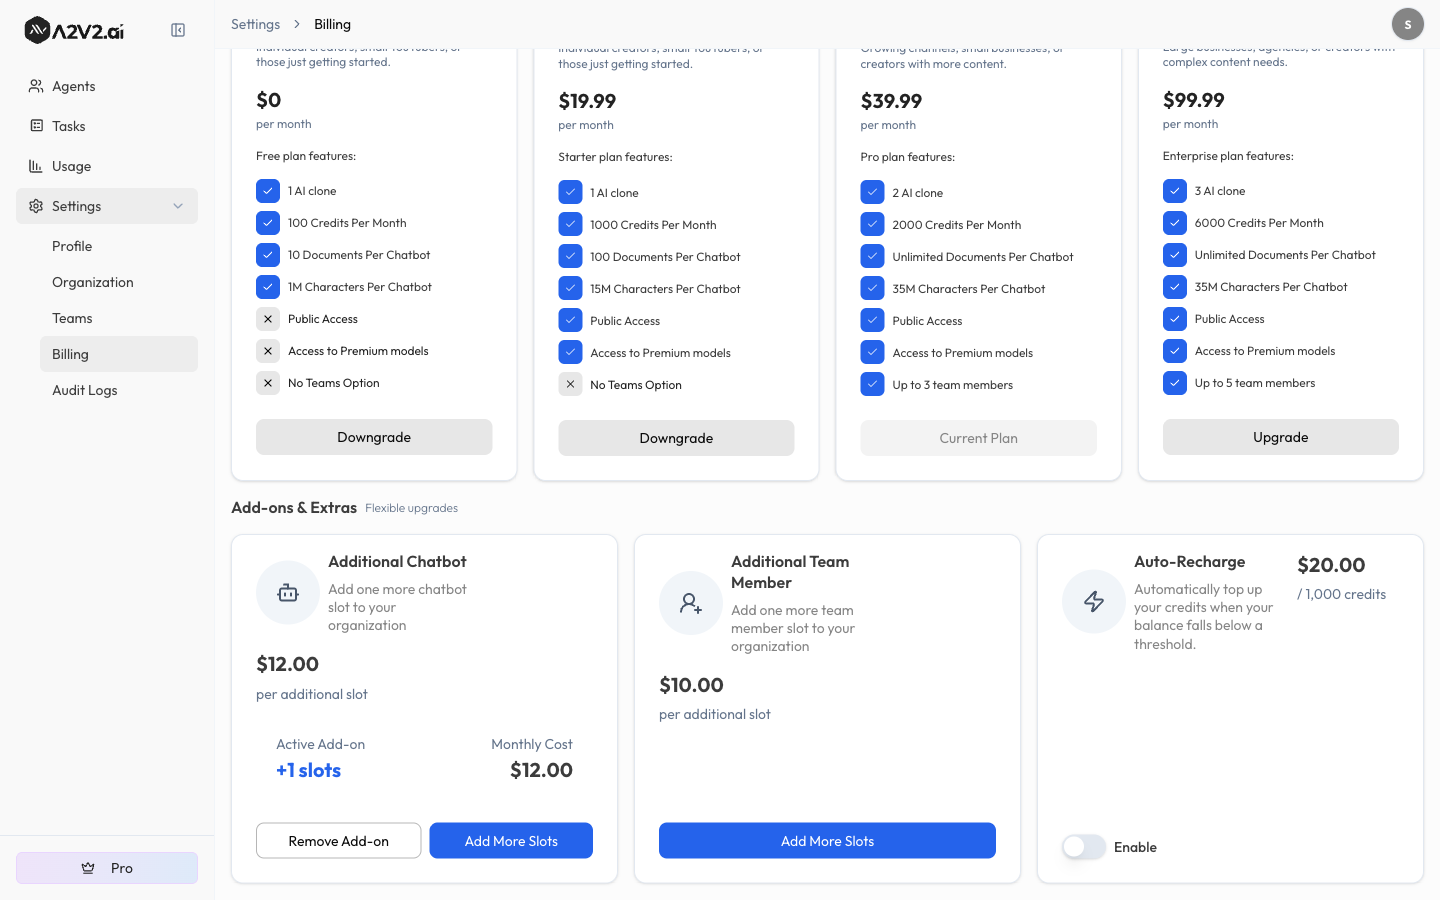The height and width of the screenshot is (900, 1440).
Task: Go to the Tasks page
Action: (x=107, y=126)
